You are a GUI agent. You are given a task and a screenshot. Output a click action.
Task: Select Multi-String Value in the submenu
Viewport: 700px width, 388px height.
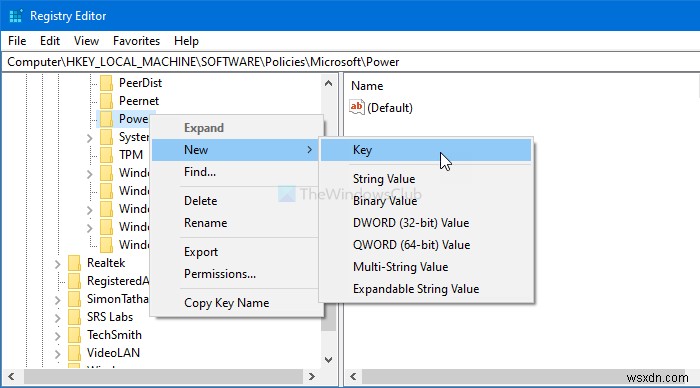pyautogui.click(x=426, y=267)
